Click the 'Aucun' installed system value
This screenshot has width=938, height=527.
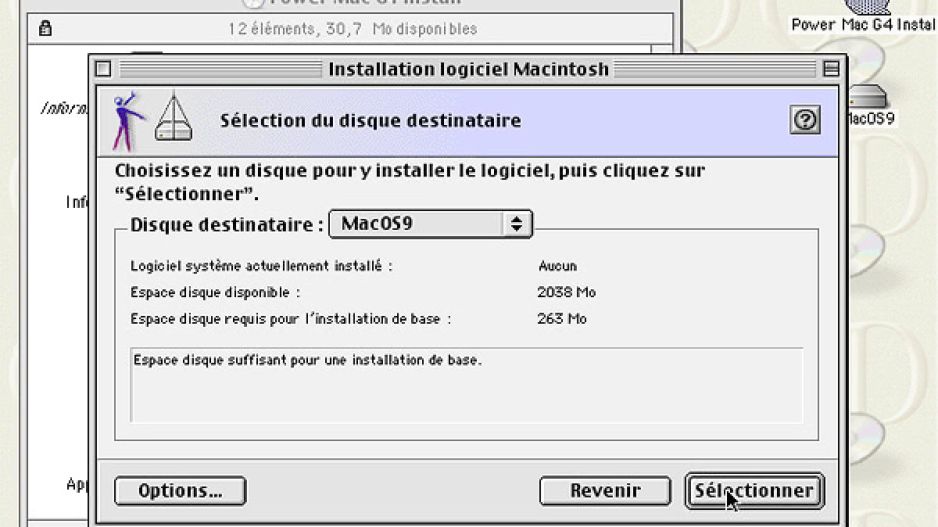coord(558,266)
